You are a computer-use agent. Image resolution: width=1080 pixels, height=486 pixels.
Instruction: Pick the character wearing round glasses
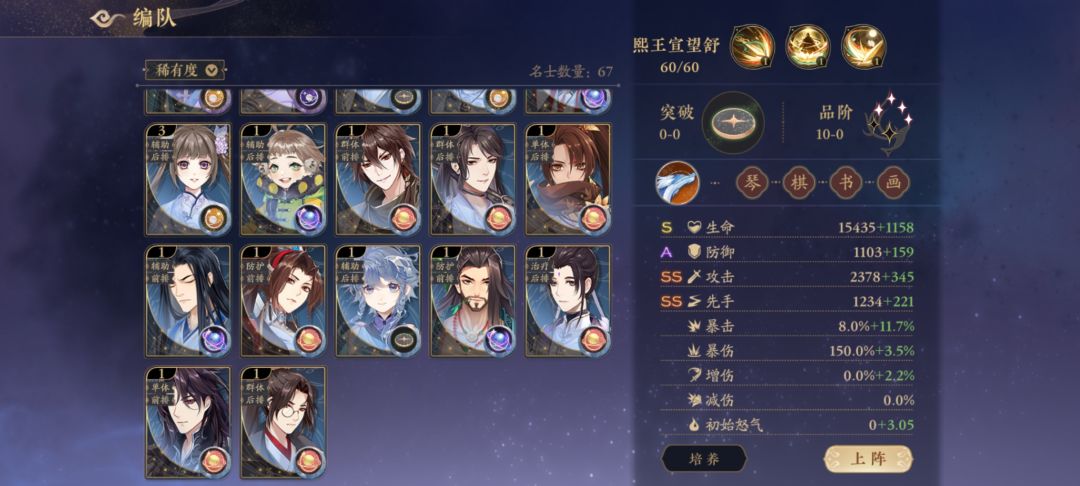coord(283,422)
